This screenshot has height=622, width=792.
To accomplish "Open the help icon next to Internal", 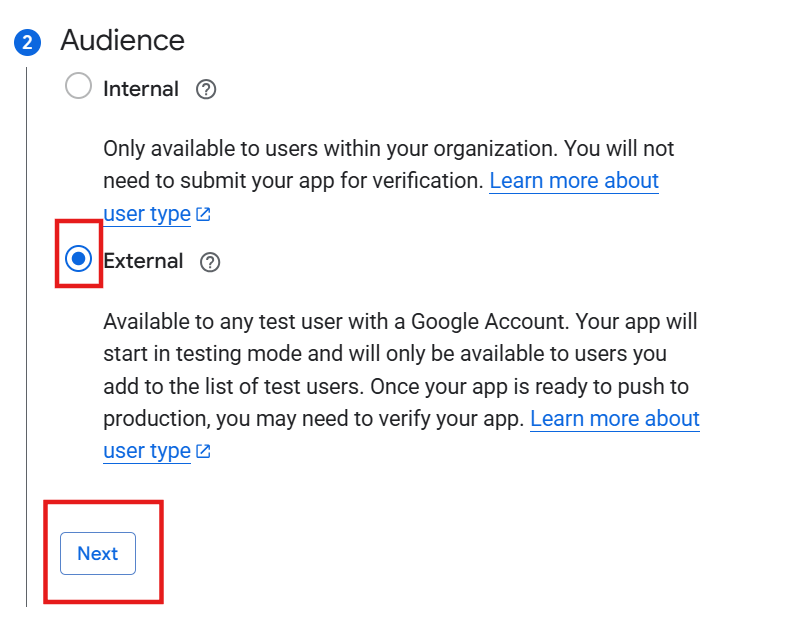I will pyautogui.click(x=206, y=90).
